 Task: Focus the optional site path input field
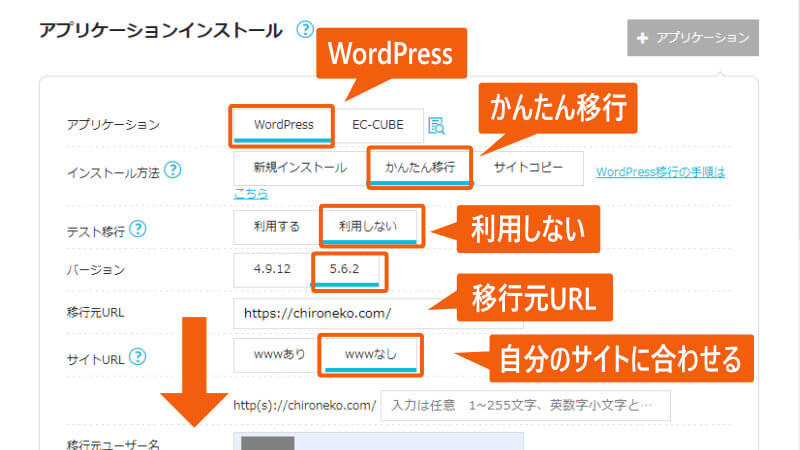[526, 406]
